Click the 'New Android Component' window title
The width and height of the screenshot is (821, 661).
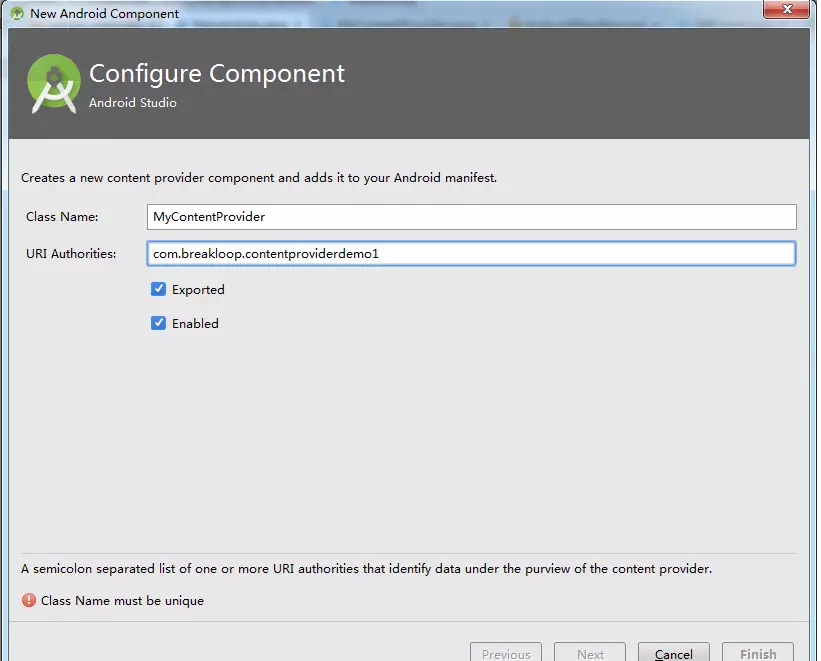(x=104, y=14)
